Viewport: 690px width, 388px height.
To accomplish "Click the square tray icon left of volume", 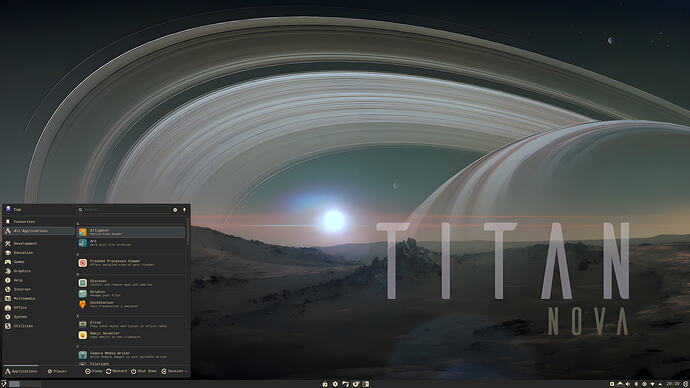I will click(x=612, y=384).
